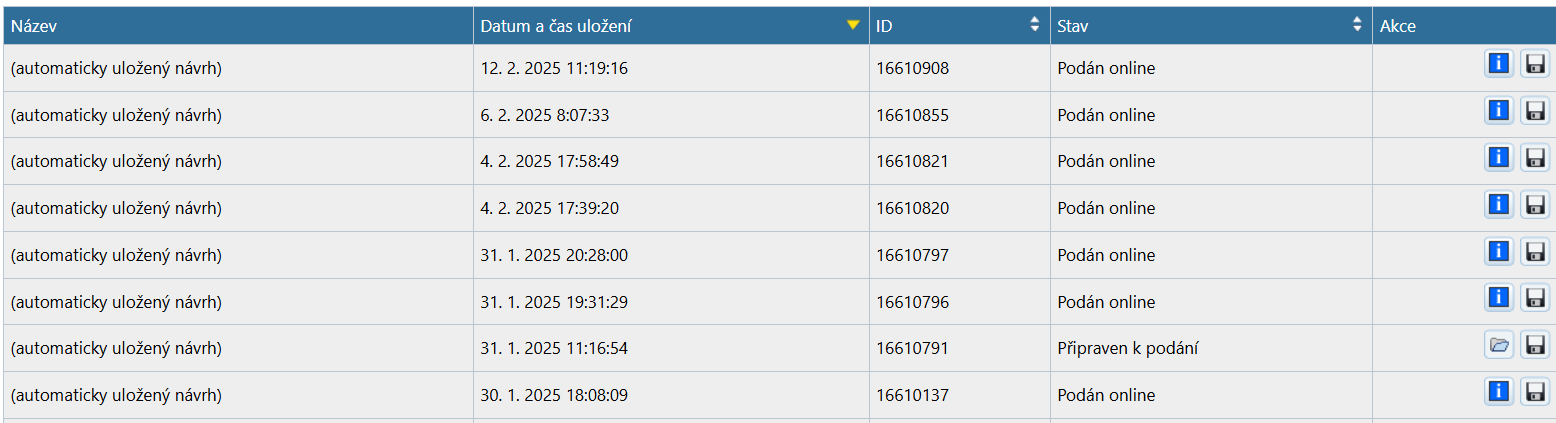Show info for draft ID 16610137

[x=1498, y=392]
